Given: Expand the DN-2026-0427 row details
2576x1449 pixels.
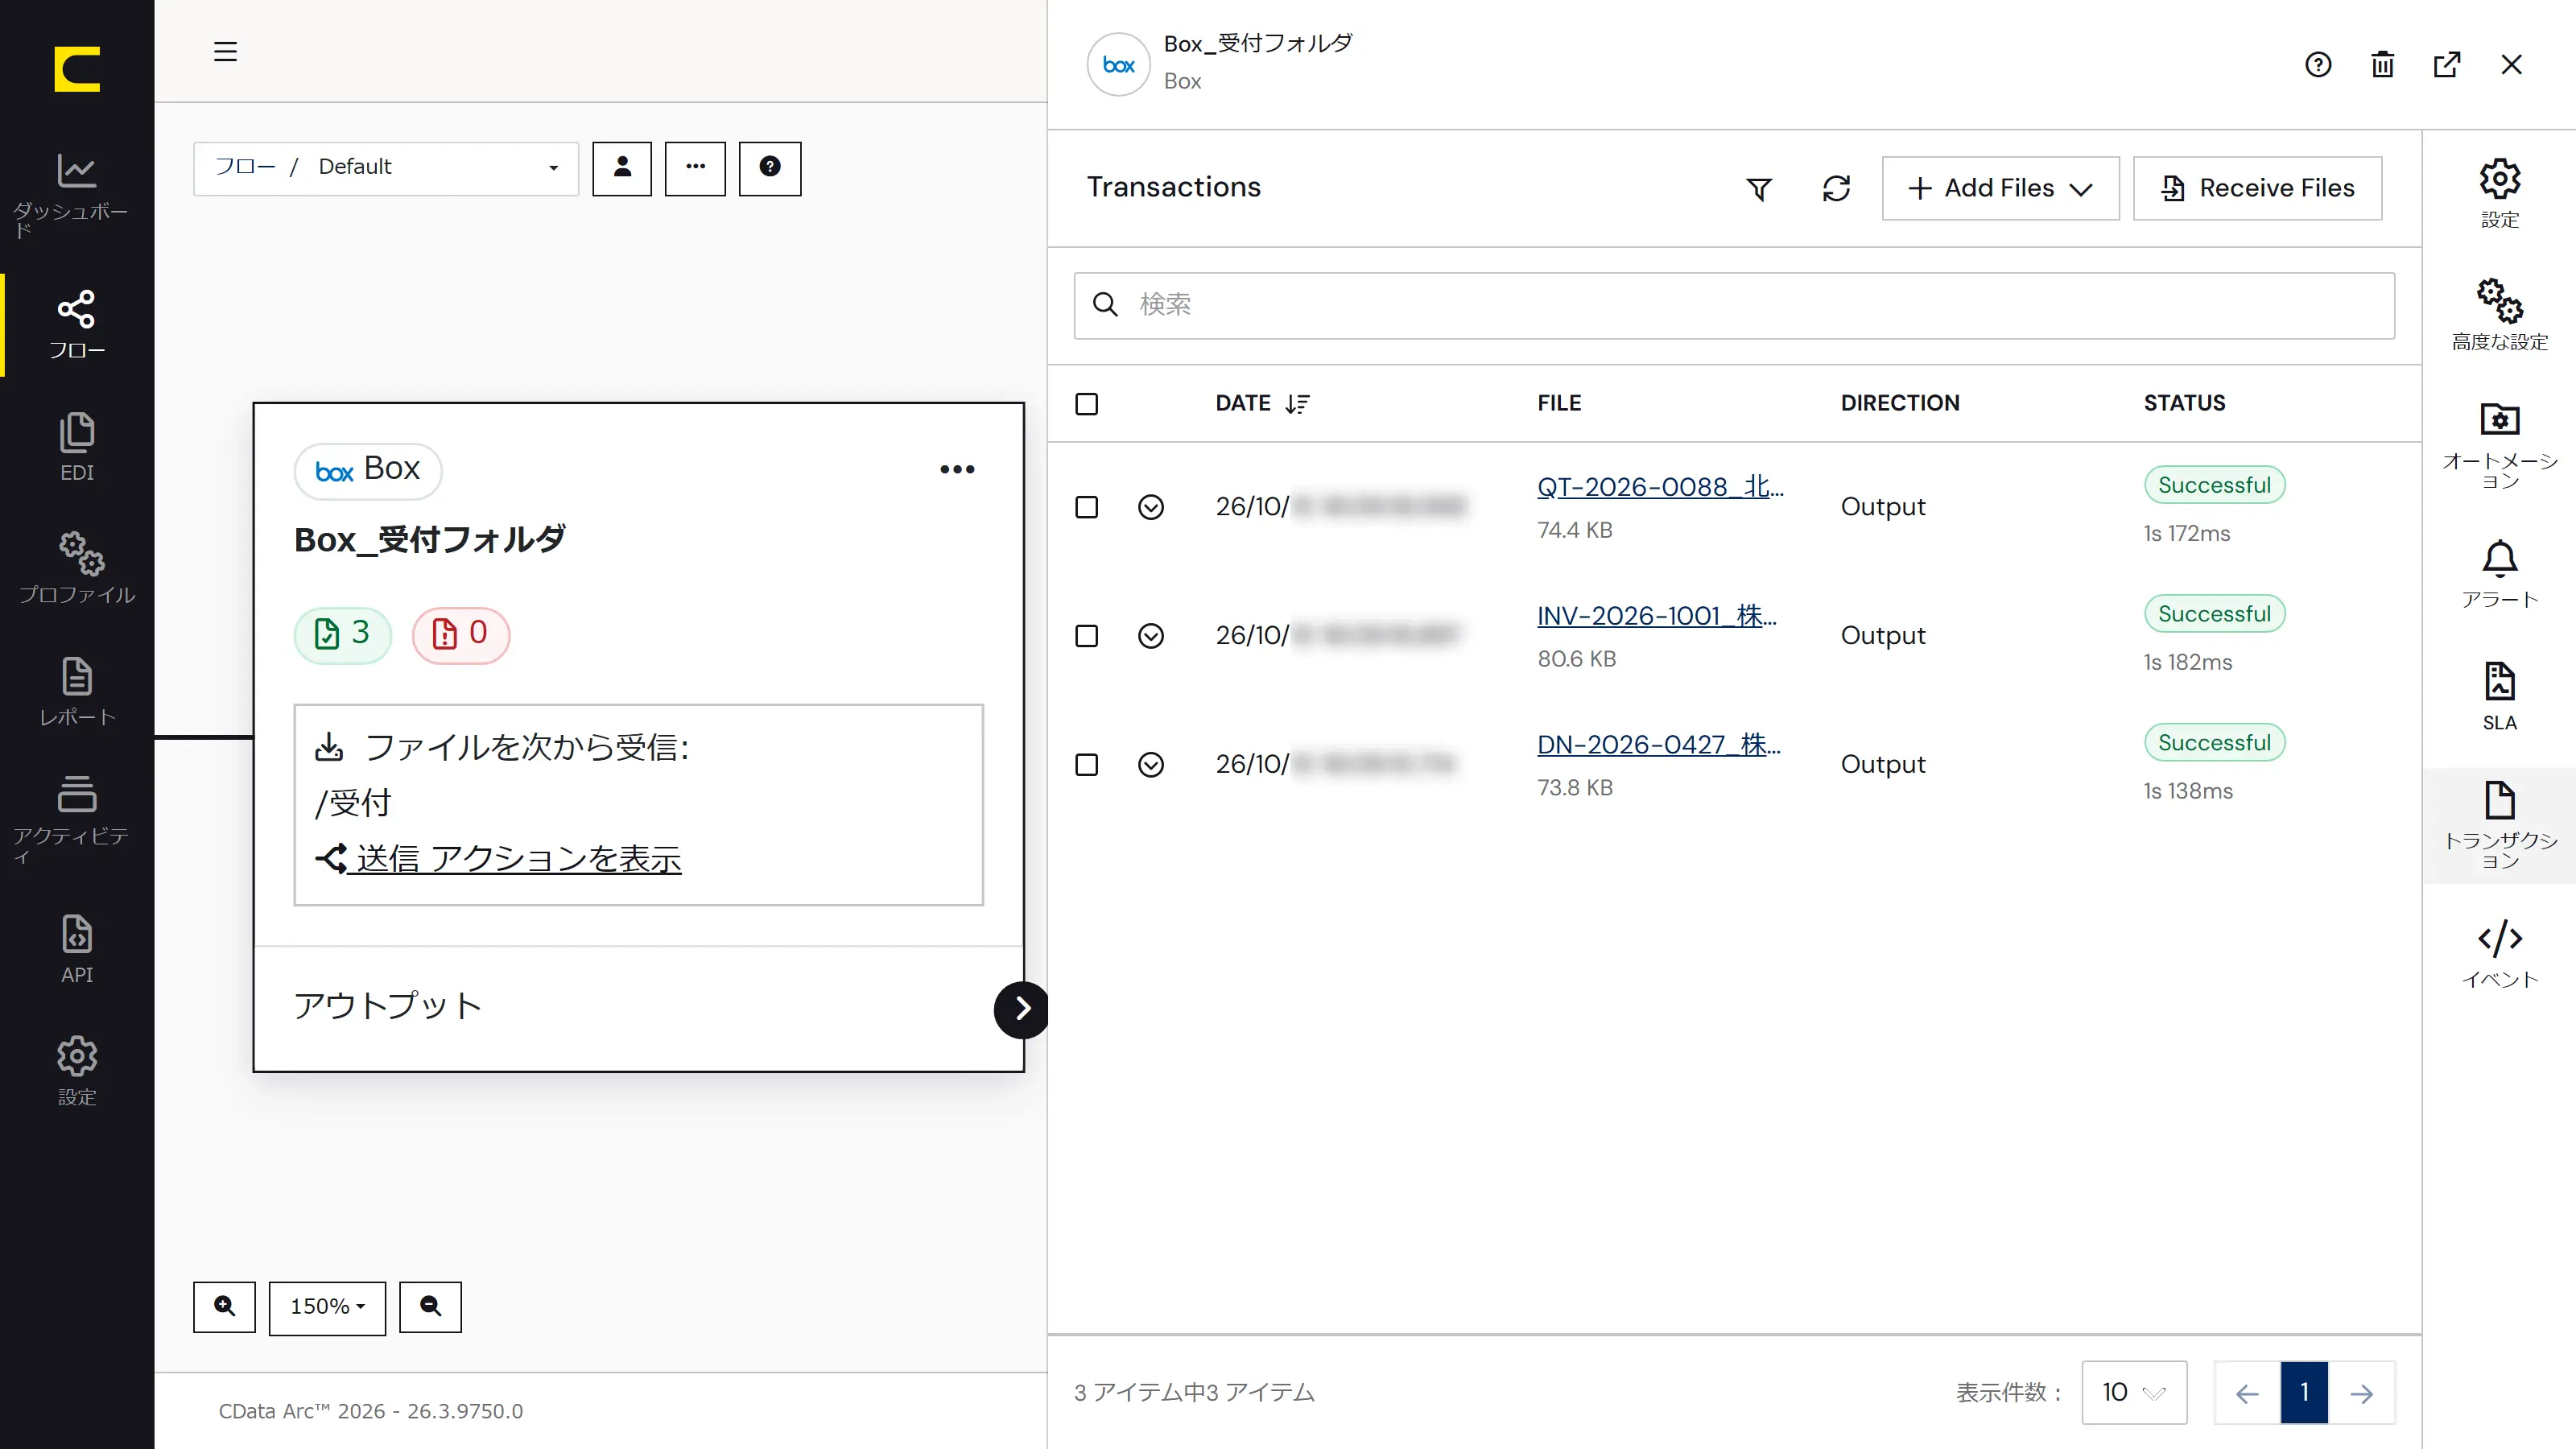Looking at the screenshot, I should [x=1151, y=765].
